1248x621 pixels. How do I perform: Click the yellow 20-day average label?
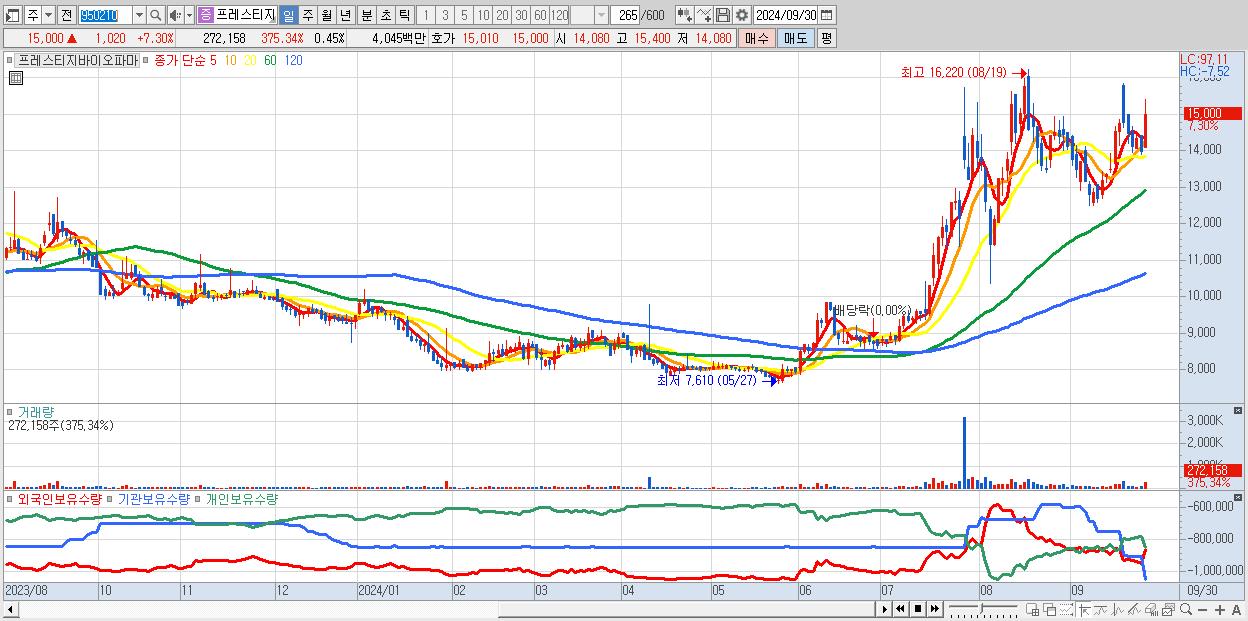coord(250,60)
